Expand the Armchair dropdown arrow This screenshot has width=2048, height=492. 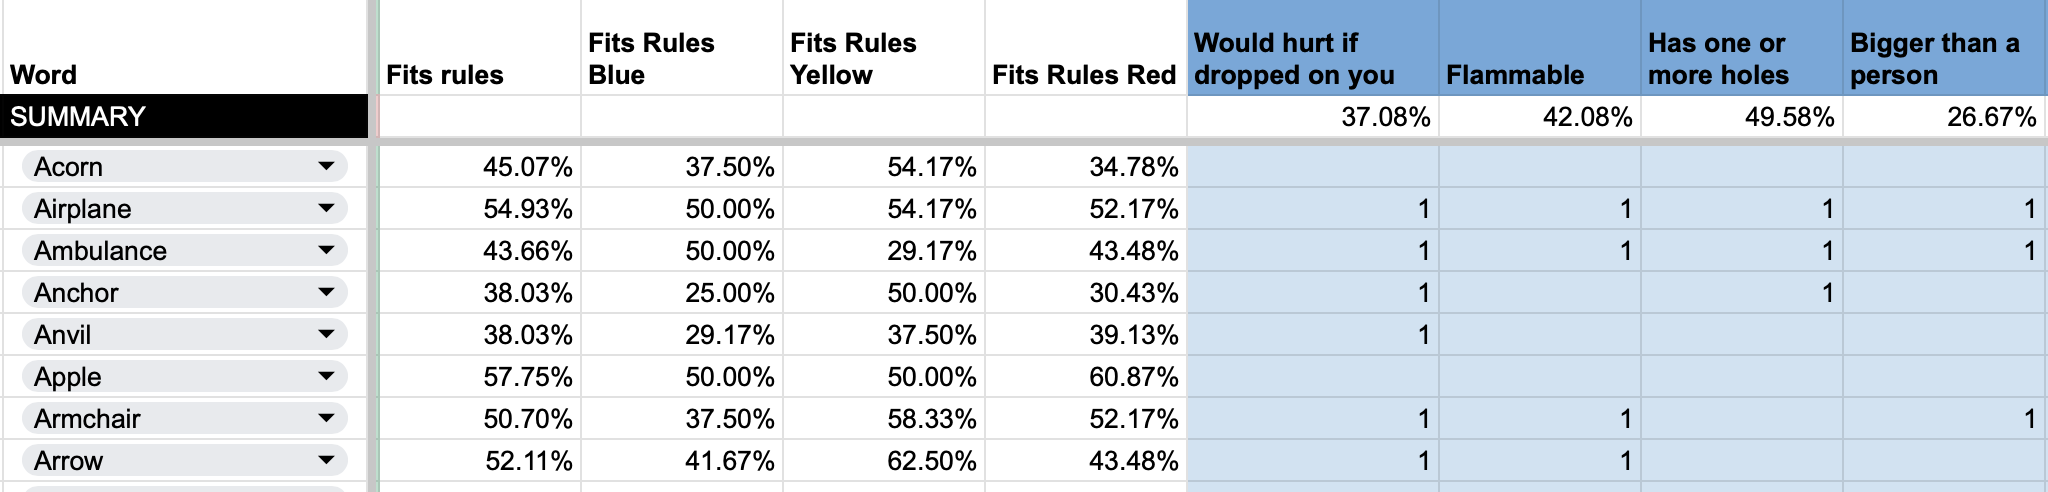tap(326, 418)
